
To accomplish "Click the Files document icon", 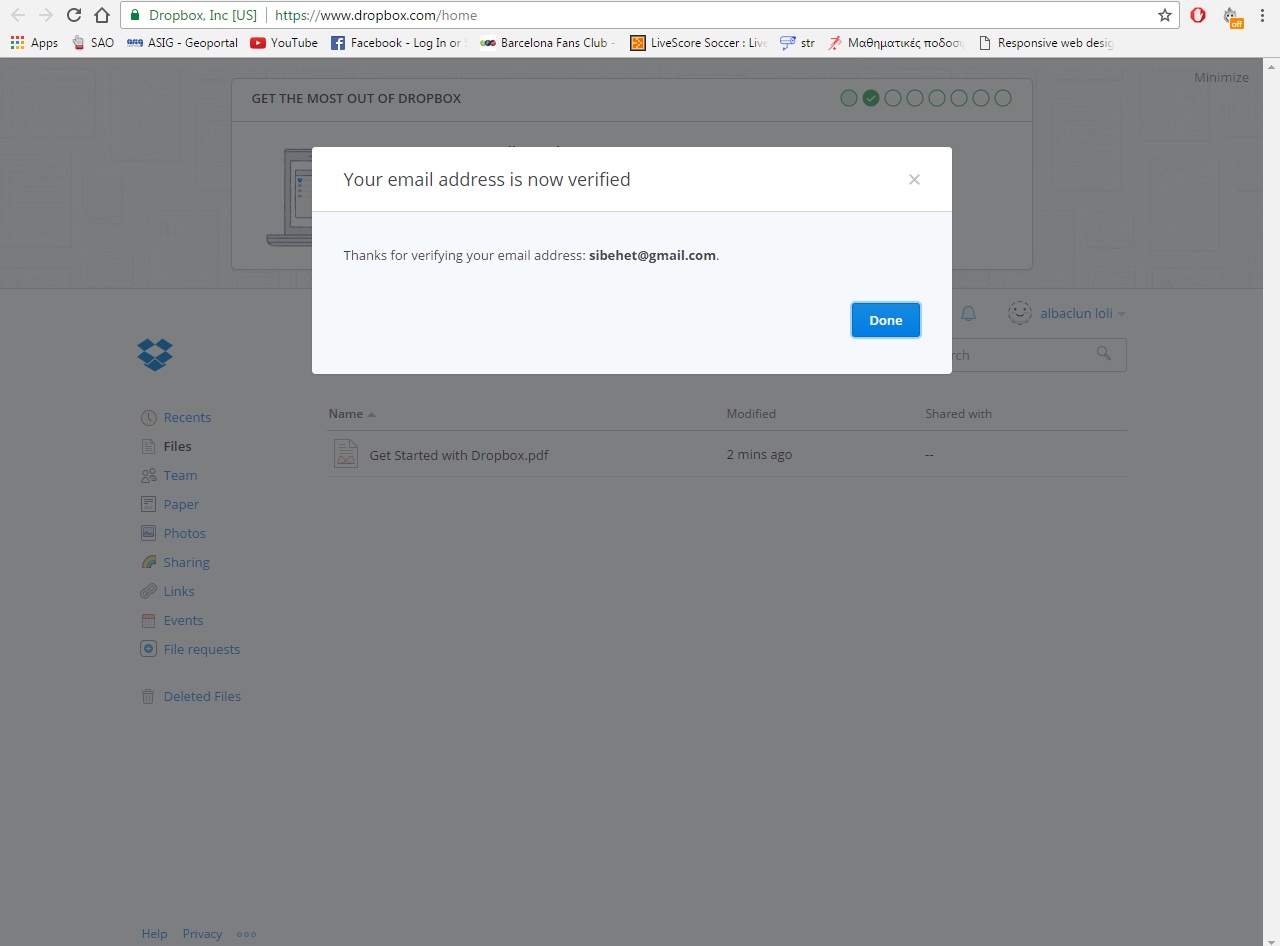I will tap(148, 446).
